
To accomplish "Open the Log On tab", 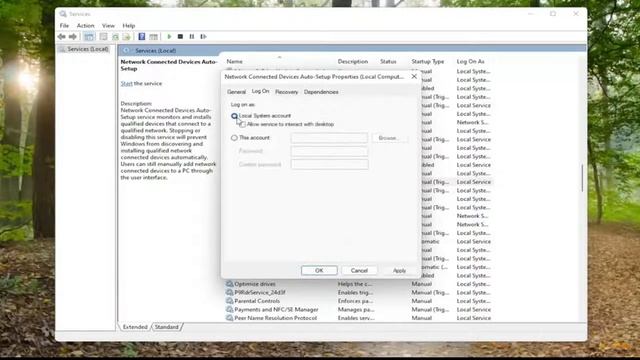I will pyautogui.click(x=260, y=91).
